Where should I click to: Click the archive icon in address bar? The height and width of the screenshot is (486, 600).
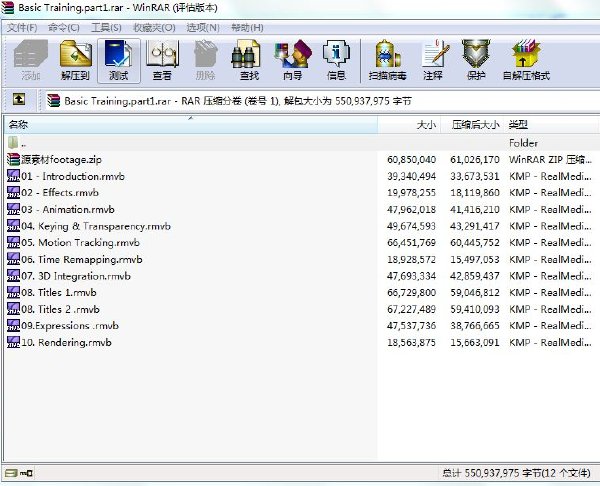(54, 101)
